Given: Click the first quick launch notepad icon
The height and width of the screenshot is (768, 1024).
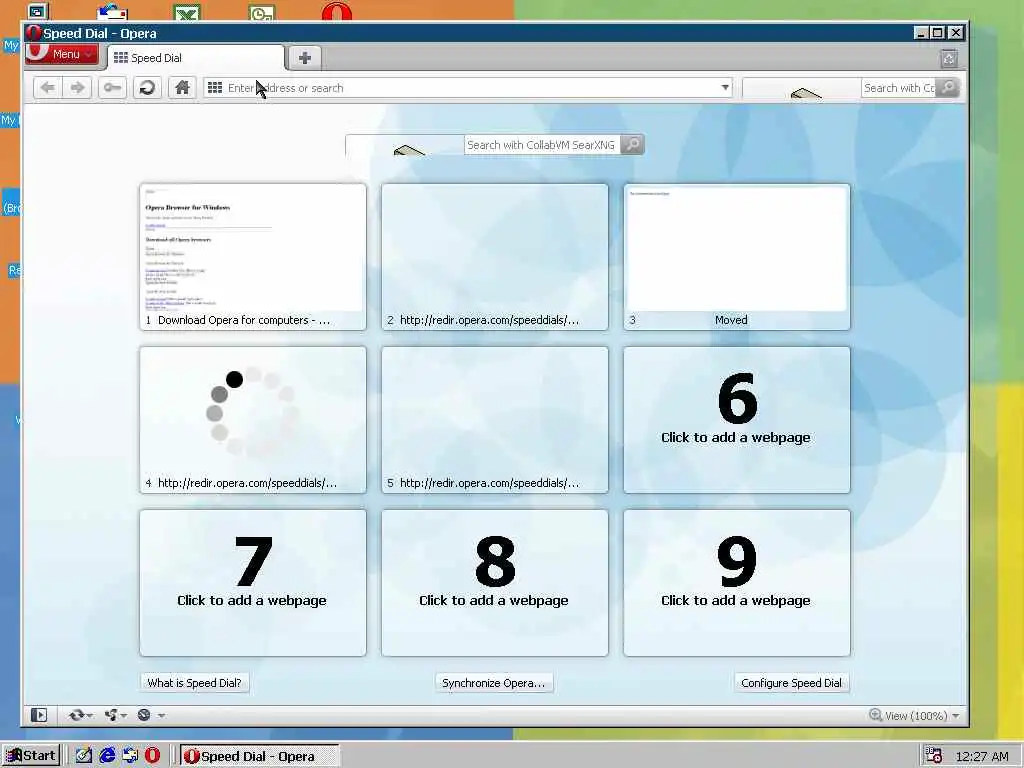Looking at the screenshot, I should (x=84, y=756).
